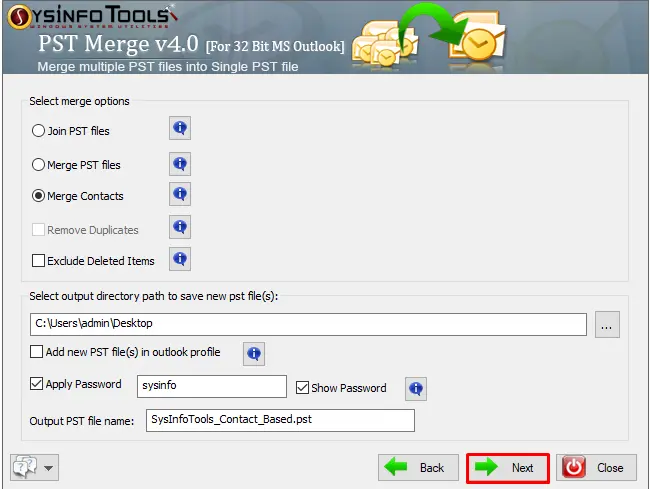Click the help chat bubbles icon
Screen dimensions: 650x489
(x=25, y=467)
